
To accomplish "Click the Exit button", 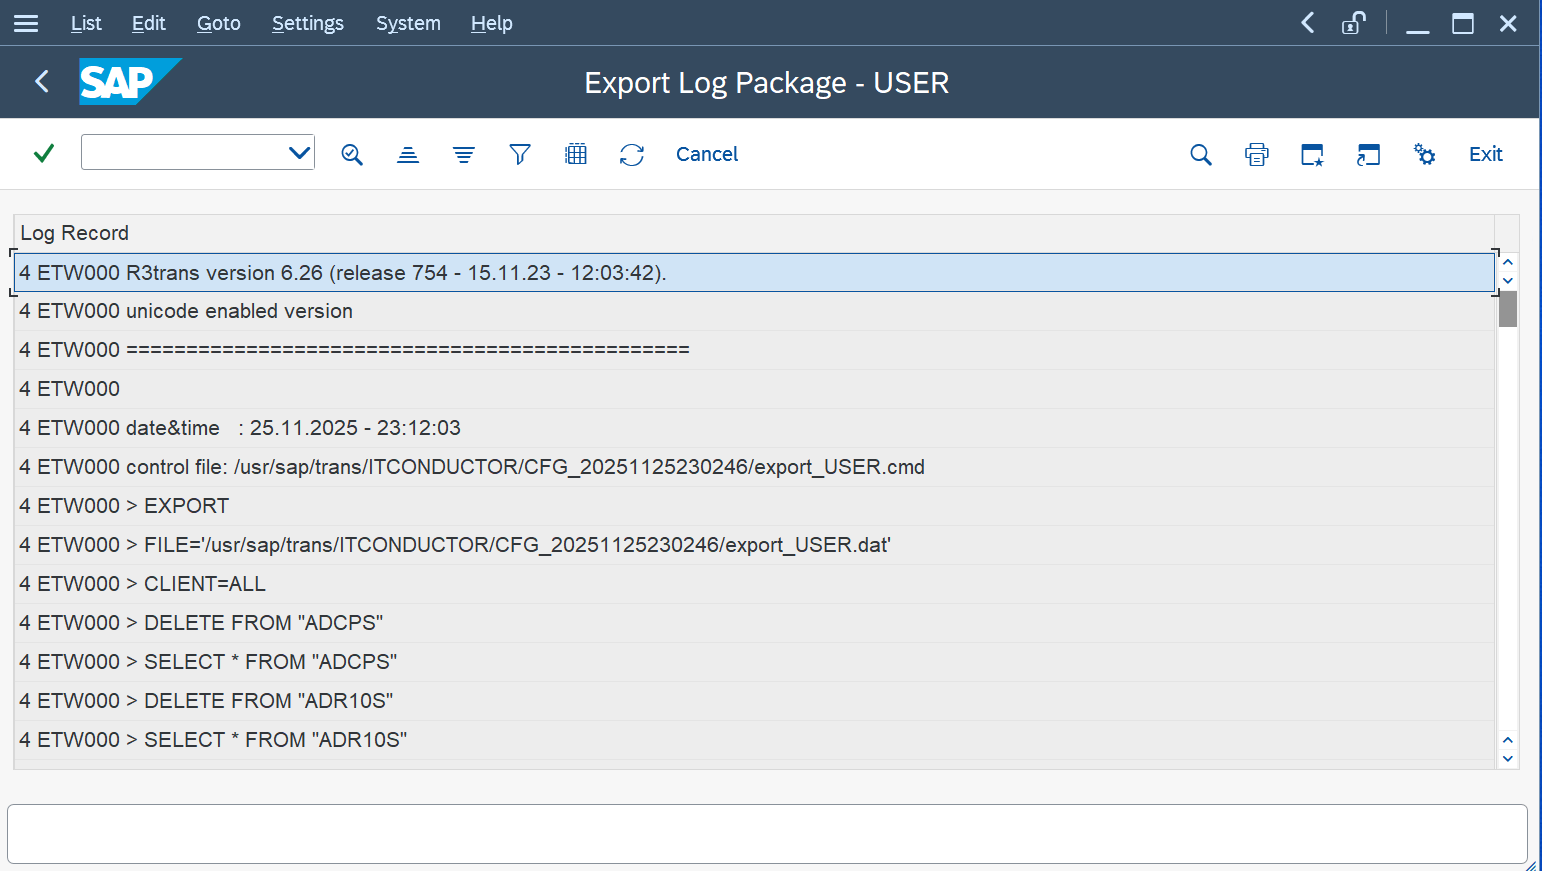I will (x=1485, y=154).
